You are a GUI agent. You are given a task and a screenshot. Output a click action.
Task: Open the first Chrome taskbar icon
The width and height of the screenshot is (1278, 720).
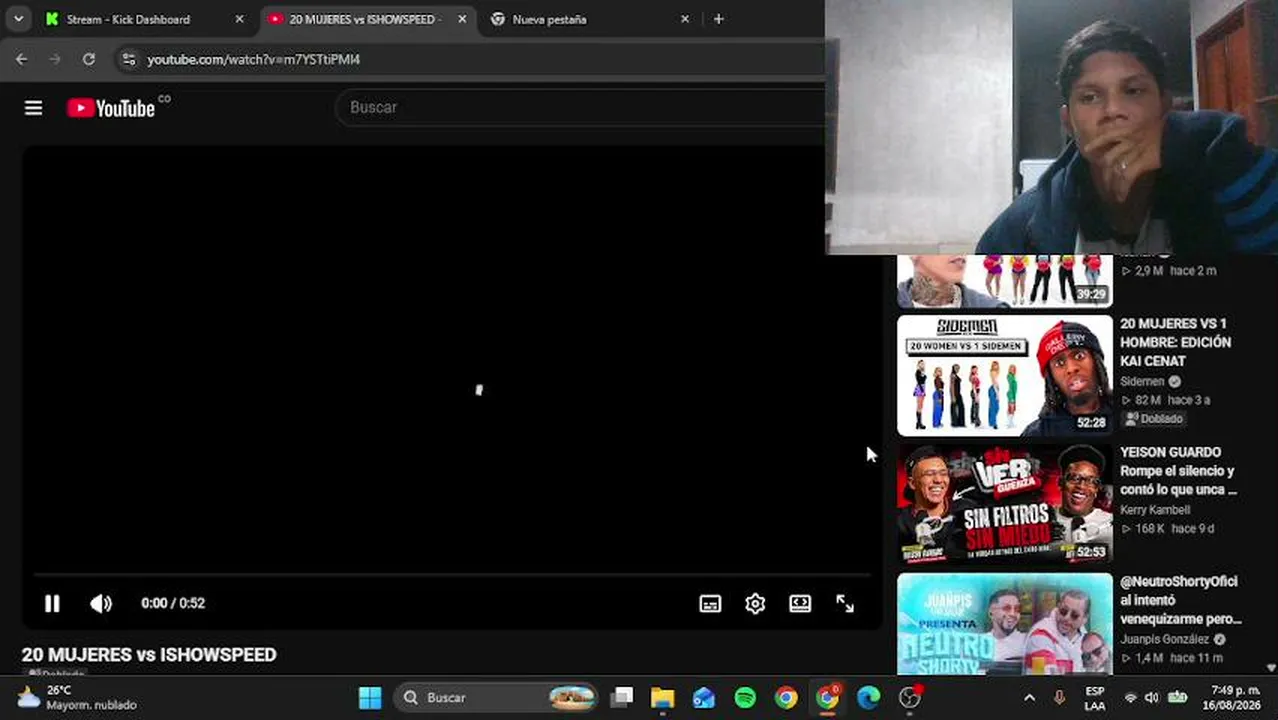786,697
